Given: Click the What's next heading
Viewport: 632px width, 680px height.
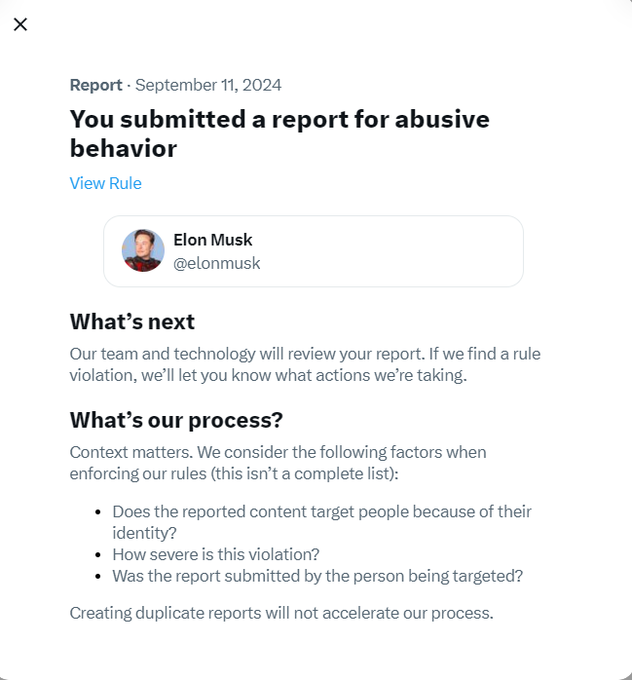Looking at the screenshot, I should tap(132, 322).
